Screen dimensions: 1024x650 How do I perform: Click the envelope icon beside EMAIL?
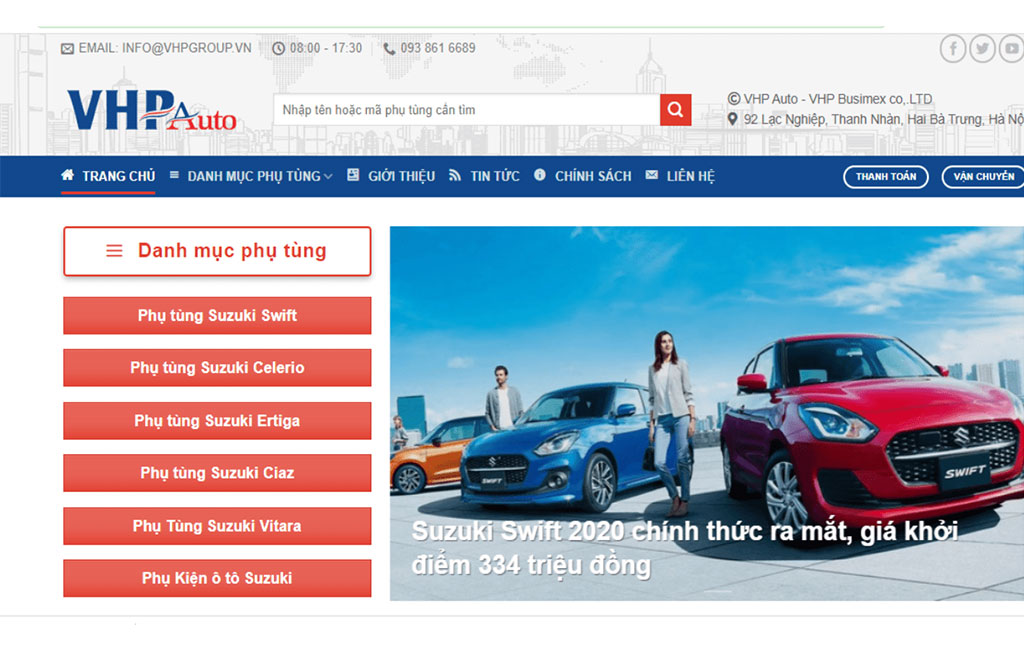click(x=67, y=49)
